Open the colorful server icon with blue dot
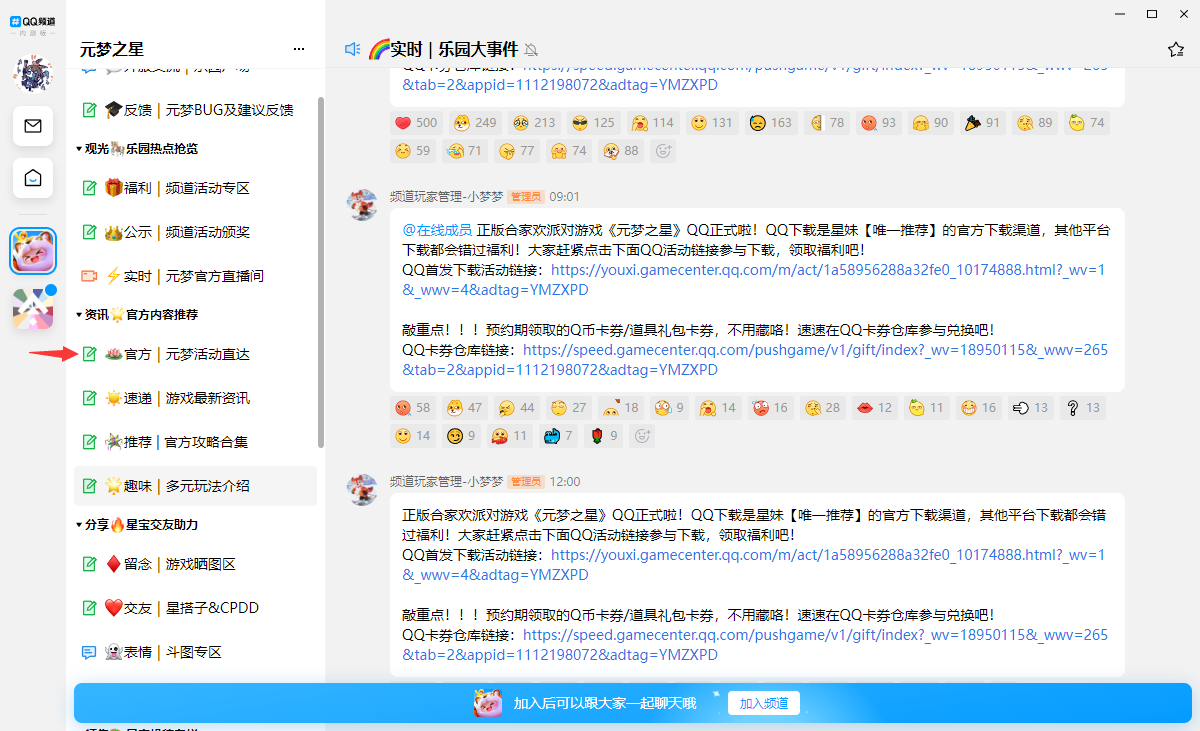The width and height of the screenshot is (1200, 731). tap(33, 310)
